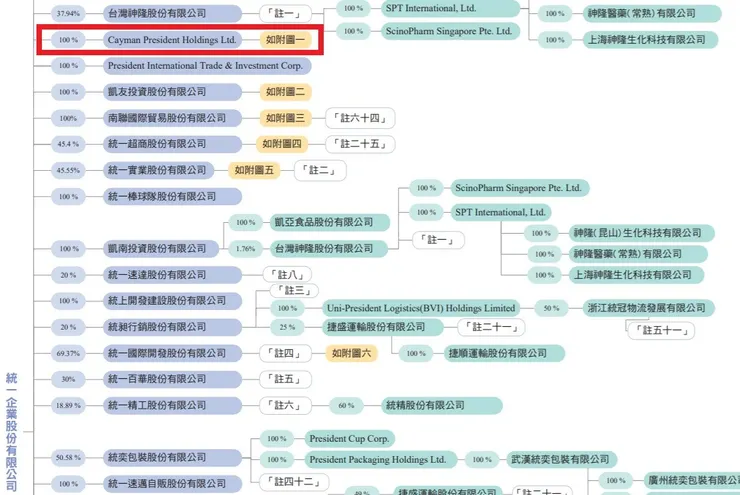The image size is (740, 495).
Task: Select the 「註四」 note box
Action: (285, 353)
